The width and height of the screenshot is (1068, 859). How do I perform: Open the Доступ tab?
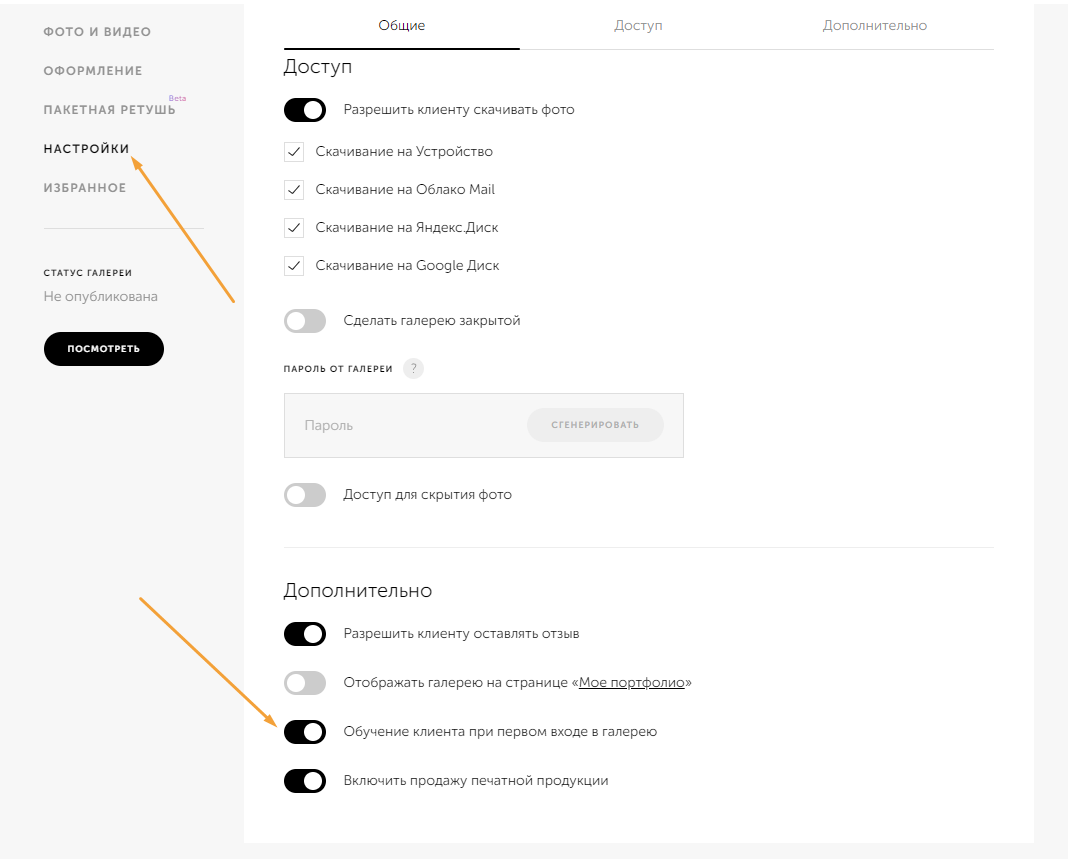click(x=638, y=25)
